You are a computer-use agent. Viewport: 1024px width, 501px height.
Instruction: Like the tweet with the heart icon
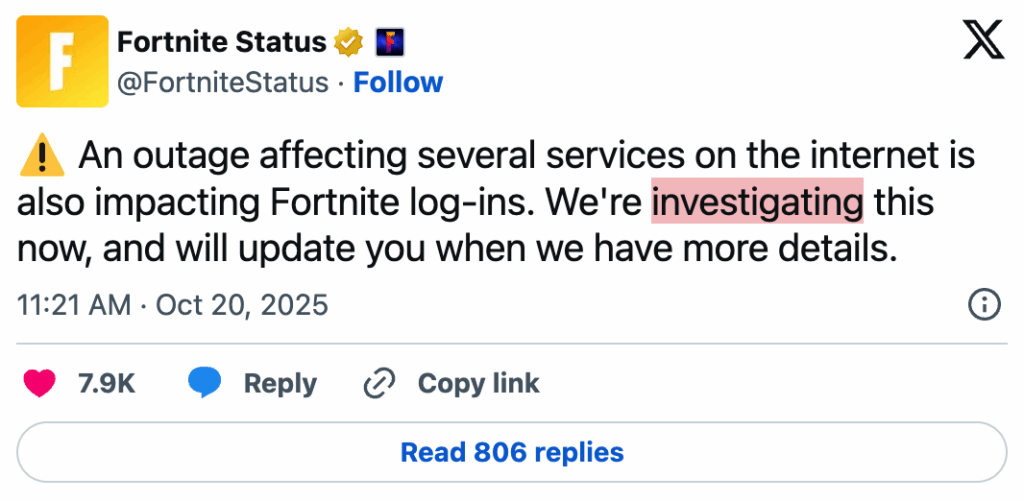(x=40, y=383)
